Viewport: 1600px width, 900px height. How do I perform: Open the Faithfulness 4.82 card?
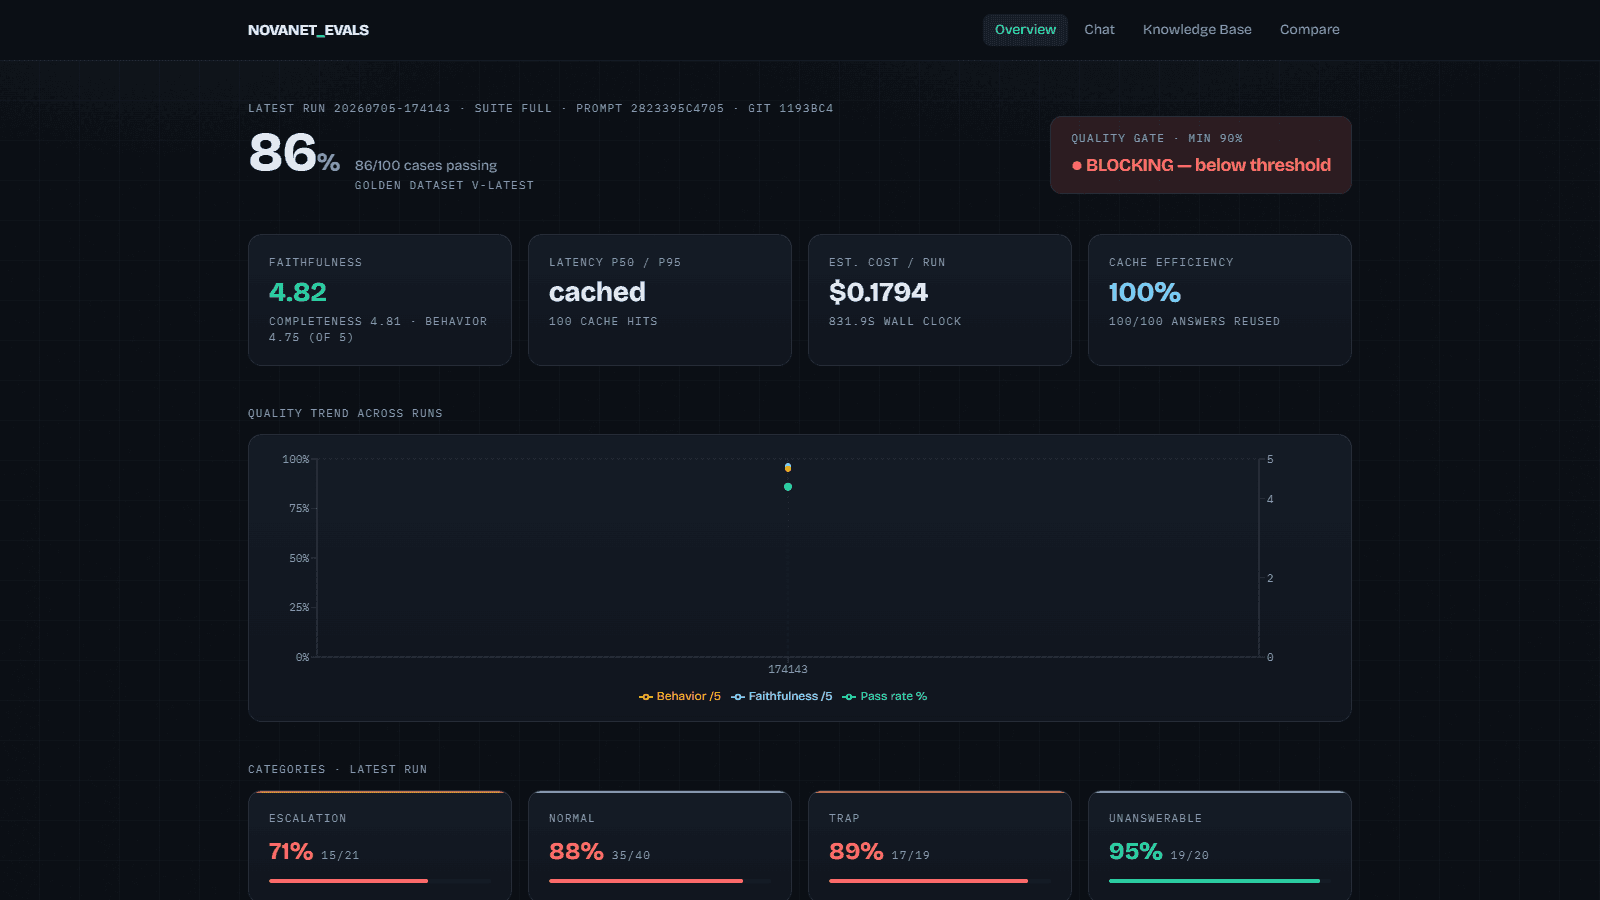(380, 300)
